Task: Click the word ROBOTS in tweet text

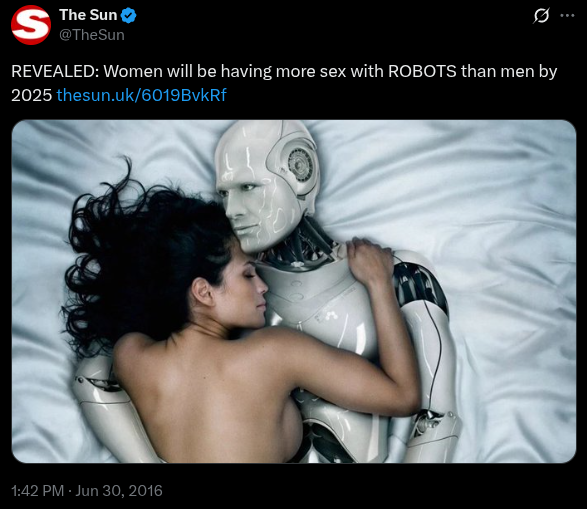Action: pyautogui.click(x=422, y=71)
